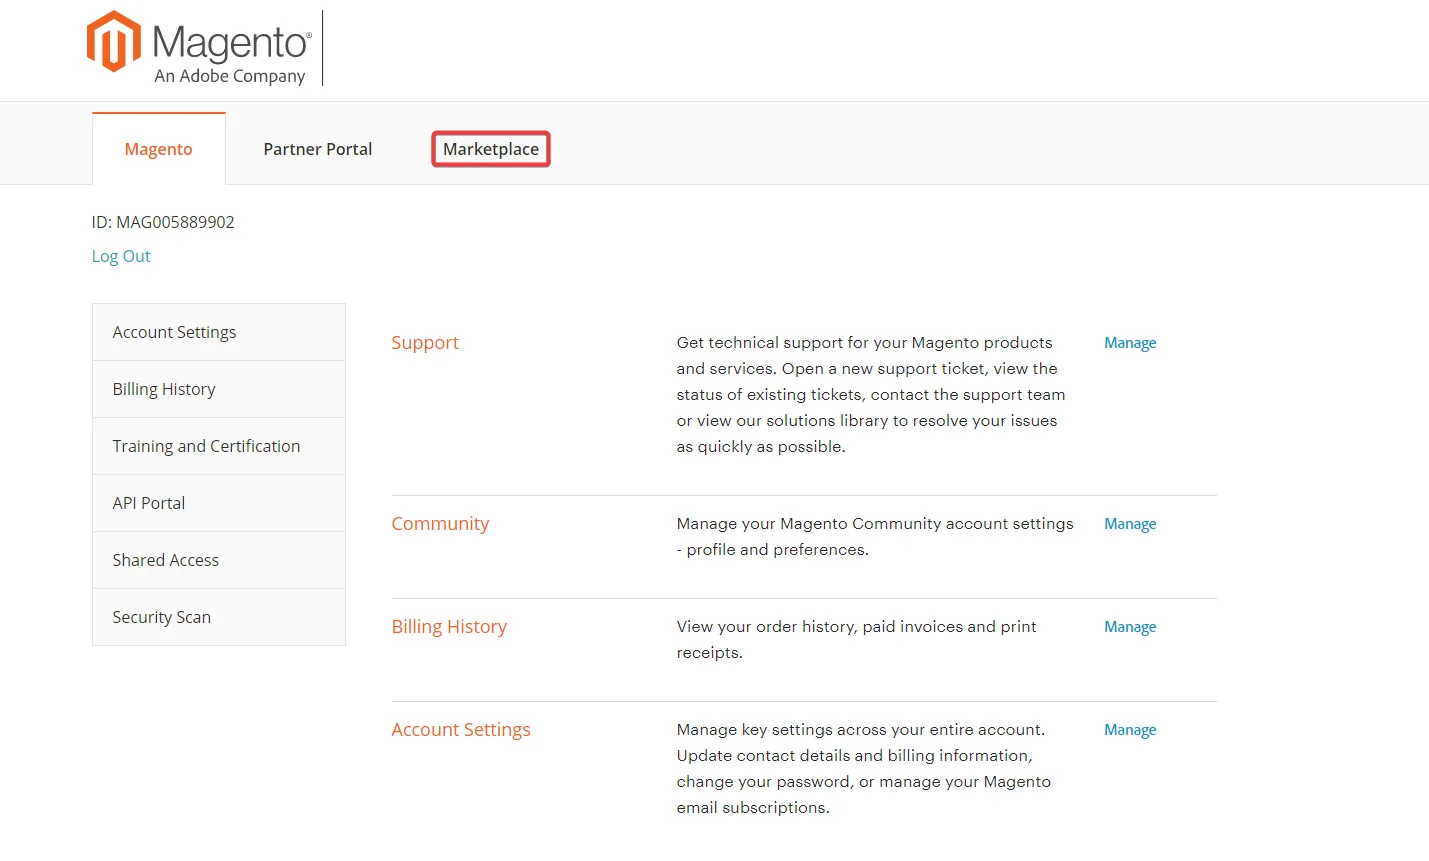Click Manage link for Billing History
The image size is (1429, 861).
click(1130, 626)
